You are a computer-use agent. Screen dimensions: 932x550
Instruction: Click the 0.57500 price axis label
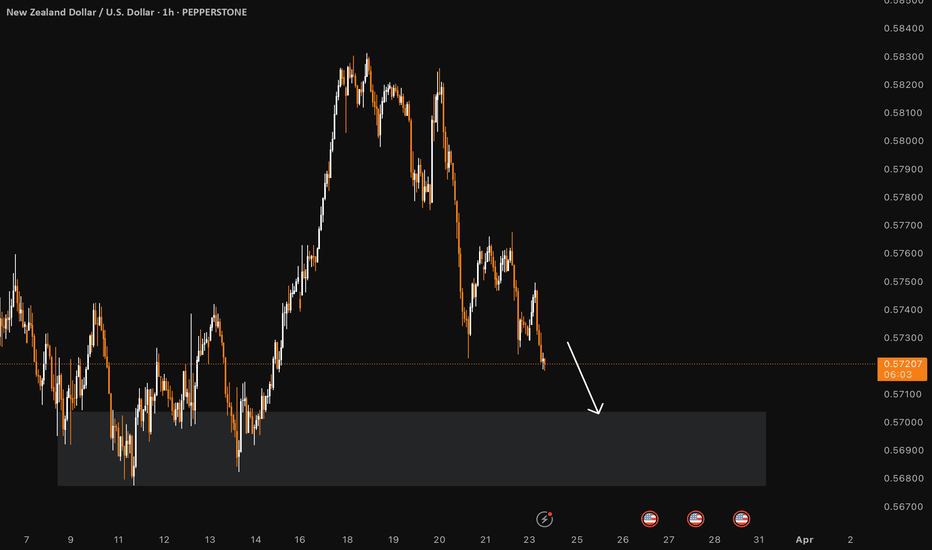click(x=903, y=282)
